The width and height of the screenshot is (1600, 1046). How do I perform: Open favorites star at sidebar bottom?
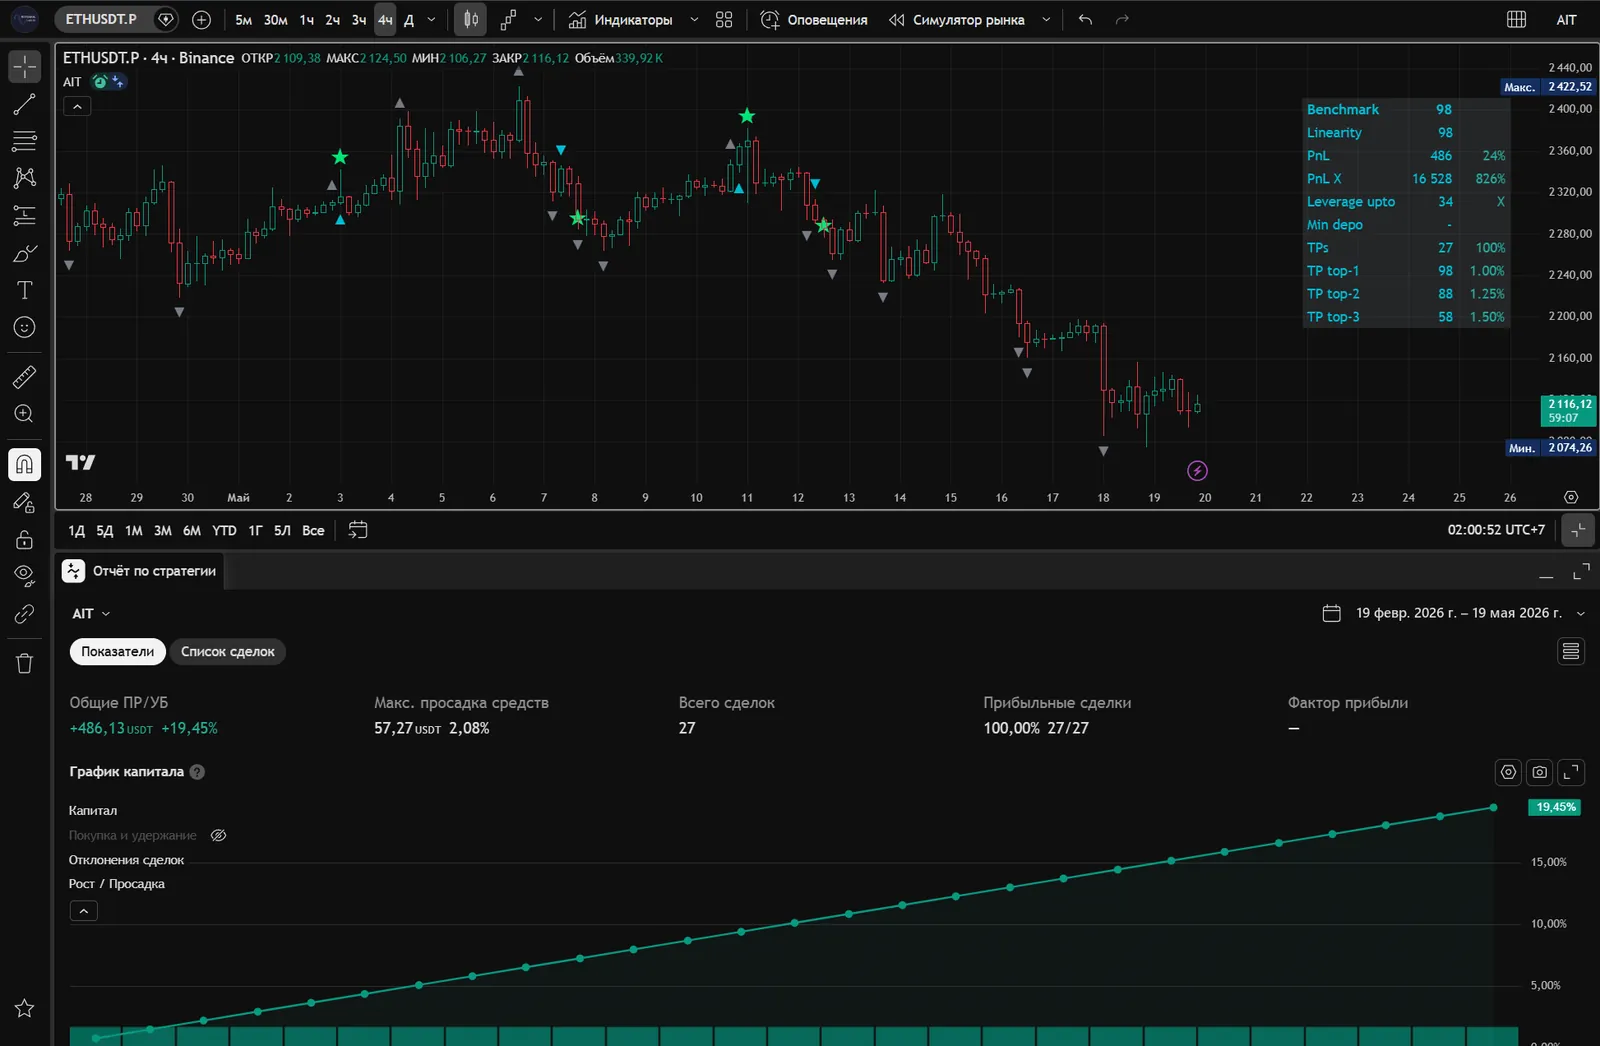[24, 1009]
